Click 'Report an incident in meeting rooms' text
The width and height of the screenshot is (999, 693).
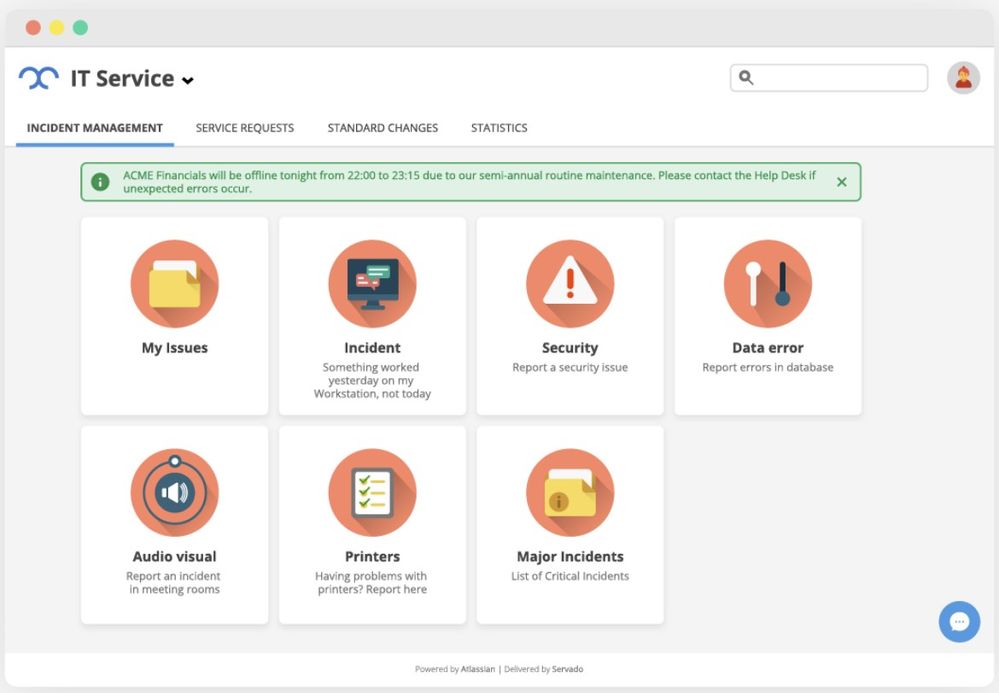click(x=175, y=583)
